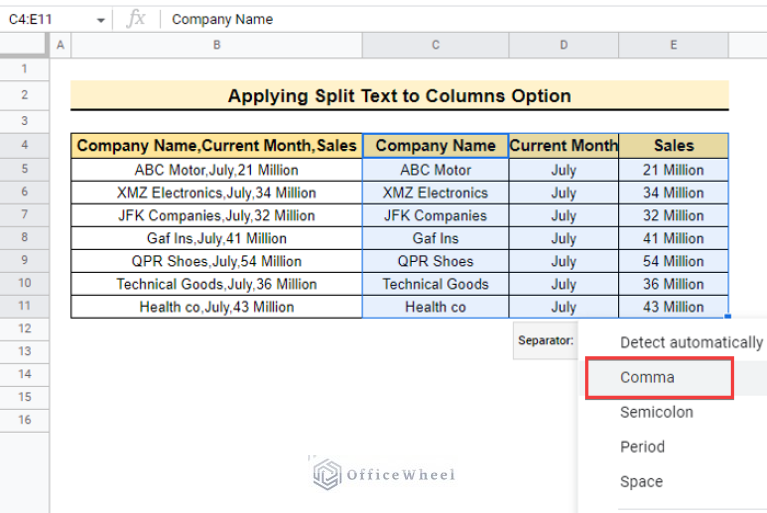Click the select-all corner box
The image size is (767, 513).
pyautogui.click(x=24, y=45)
